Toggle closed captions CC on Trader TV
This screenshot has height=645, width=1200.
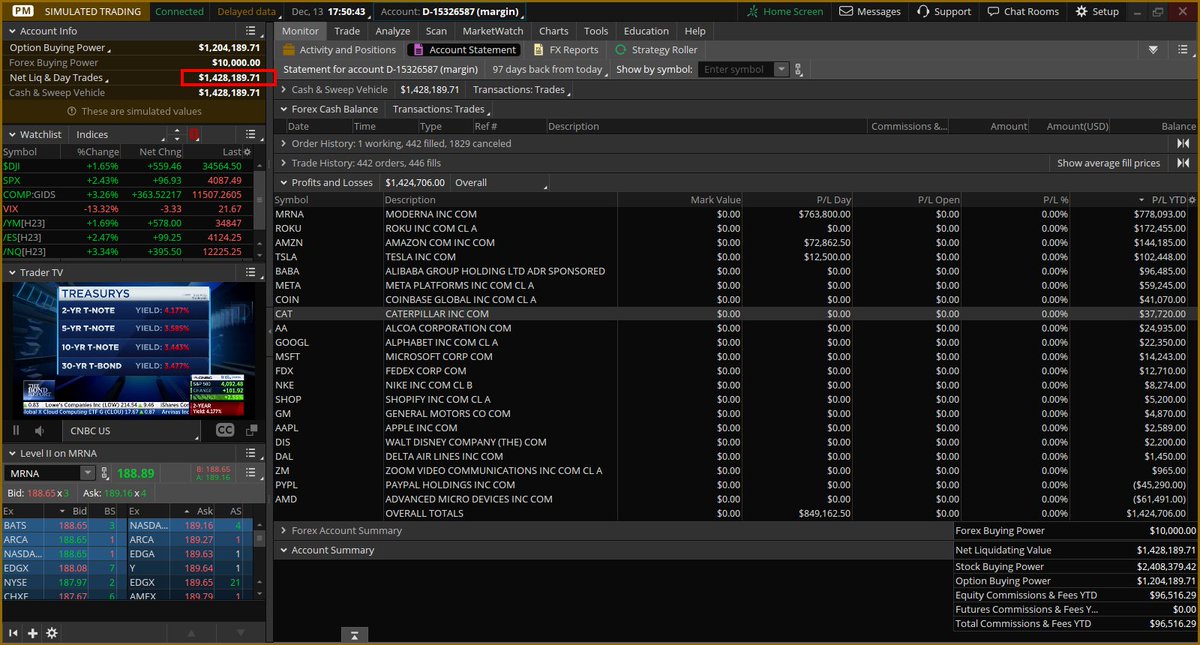click(225, 430)
